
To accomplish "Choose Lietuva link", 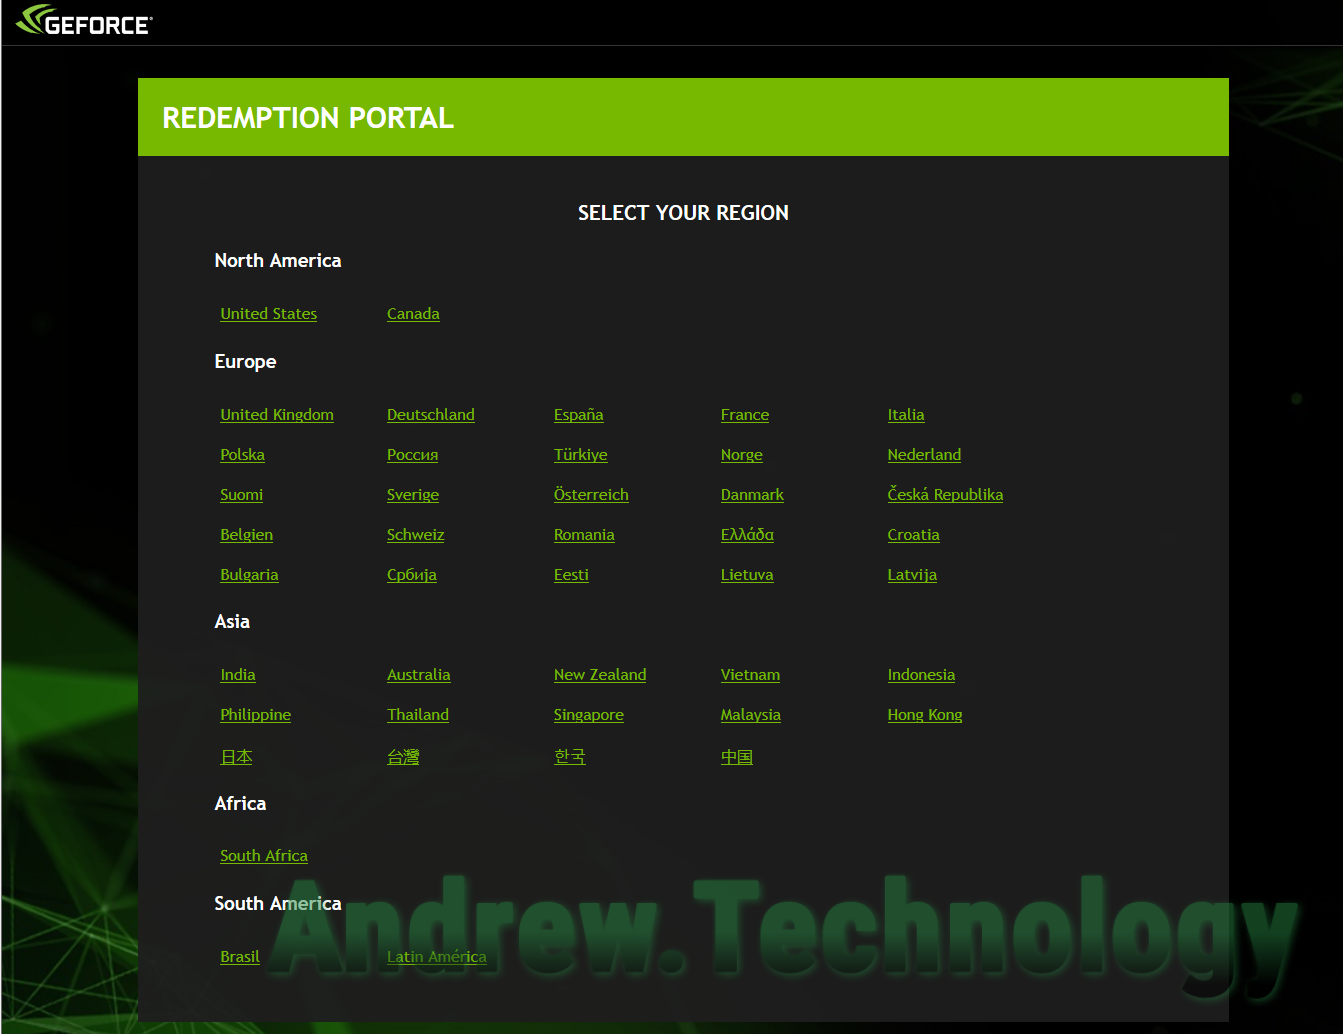I will point(747,575).
